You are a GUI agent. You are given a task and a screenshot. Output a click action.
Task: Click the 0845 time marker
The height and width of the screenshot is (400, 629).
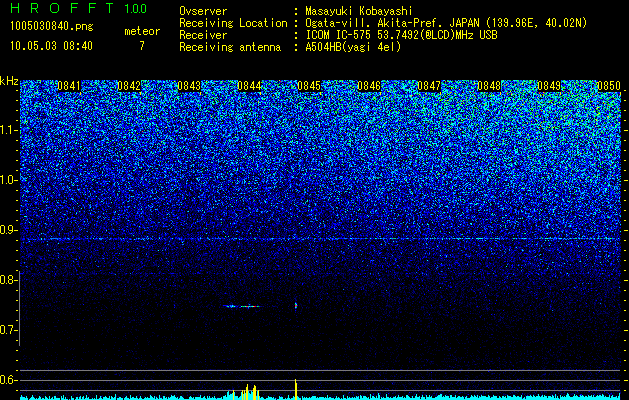(x=309, y=86)
